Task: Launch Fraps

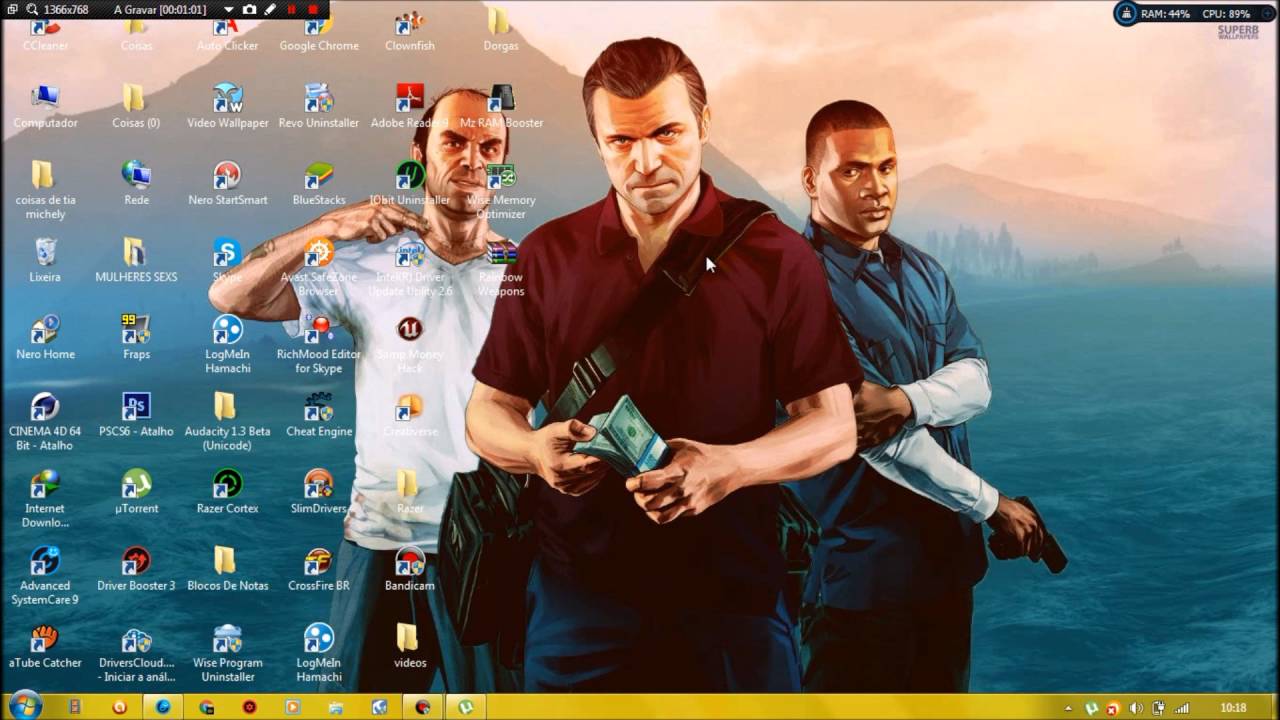Action: coord(136,338)
